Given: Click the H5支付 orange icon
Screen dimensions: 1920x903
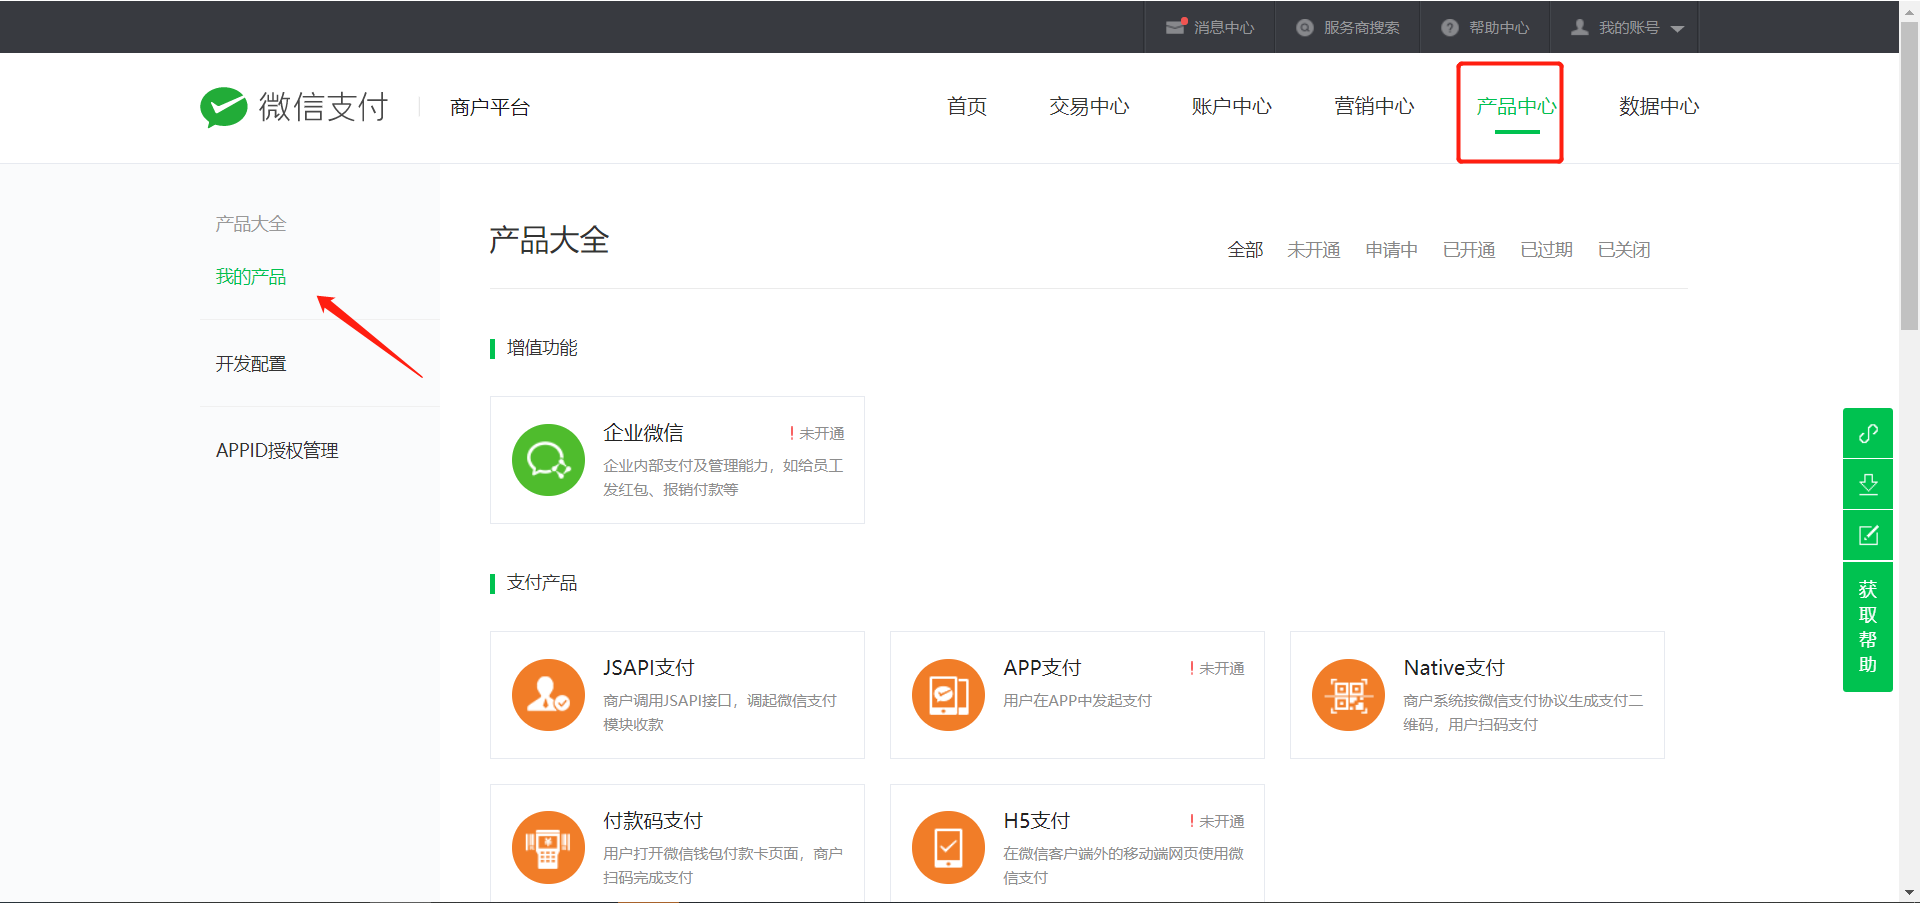Looking at the screenshot, I should click(948, 848).
